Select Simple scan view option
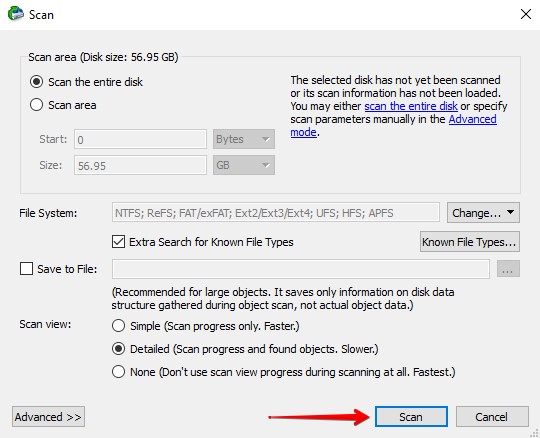The width and height of the screenshot is (540, 438). click(x=118, y=326)
